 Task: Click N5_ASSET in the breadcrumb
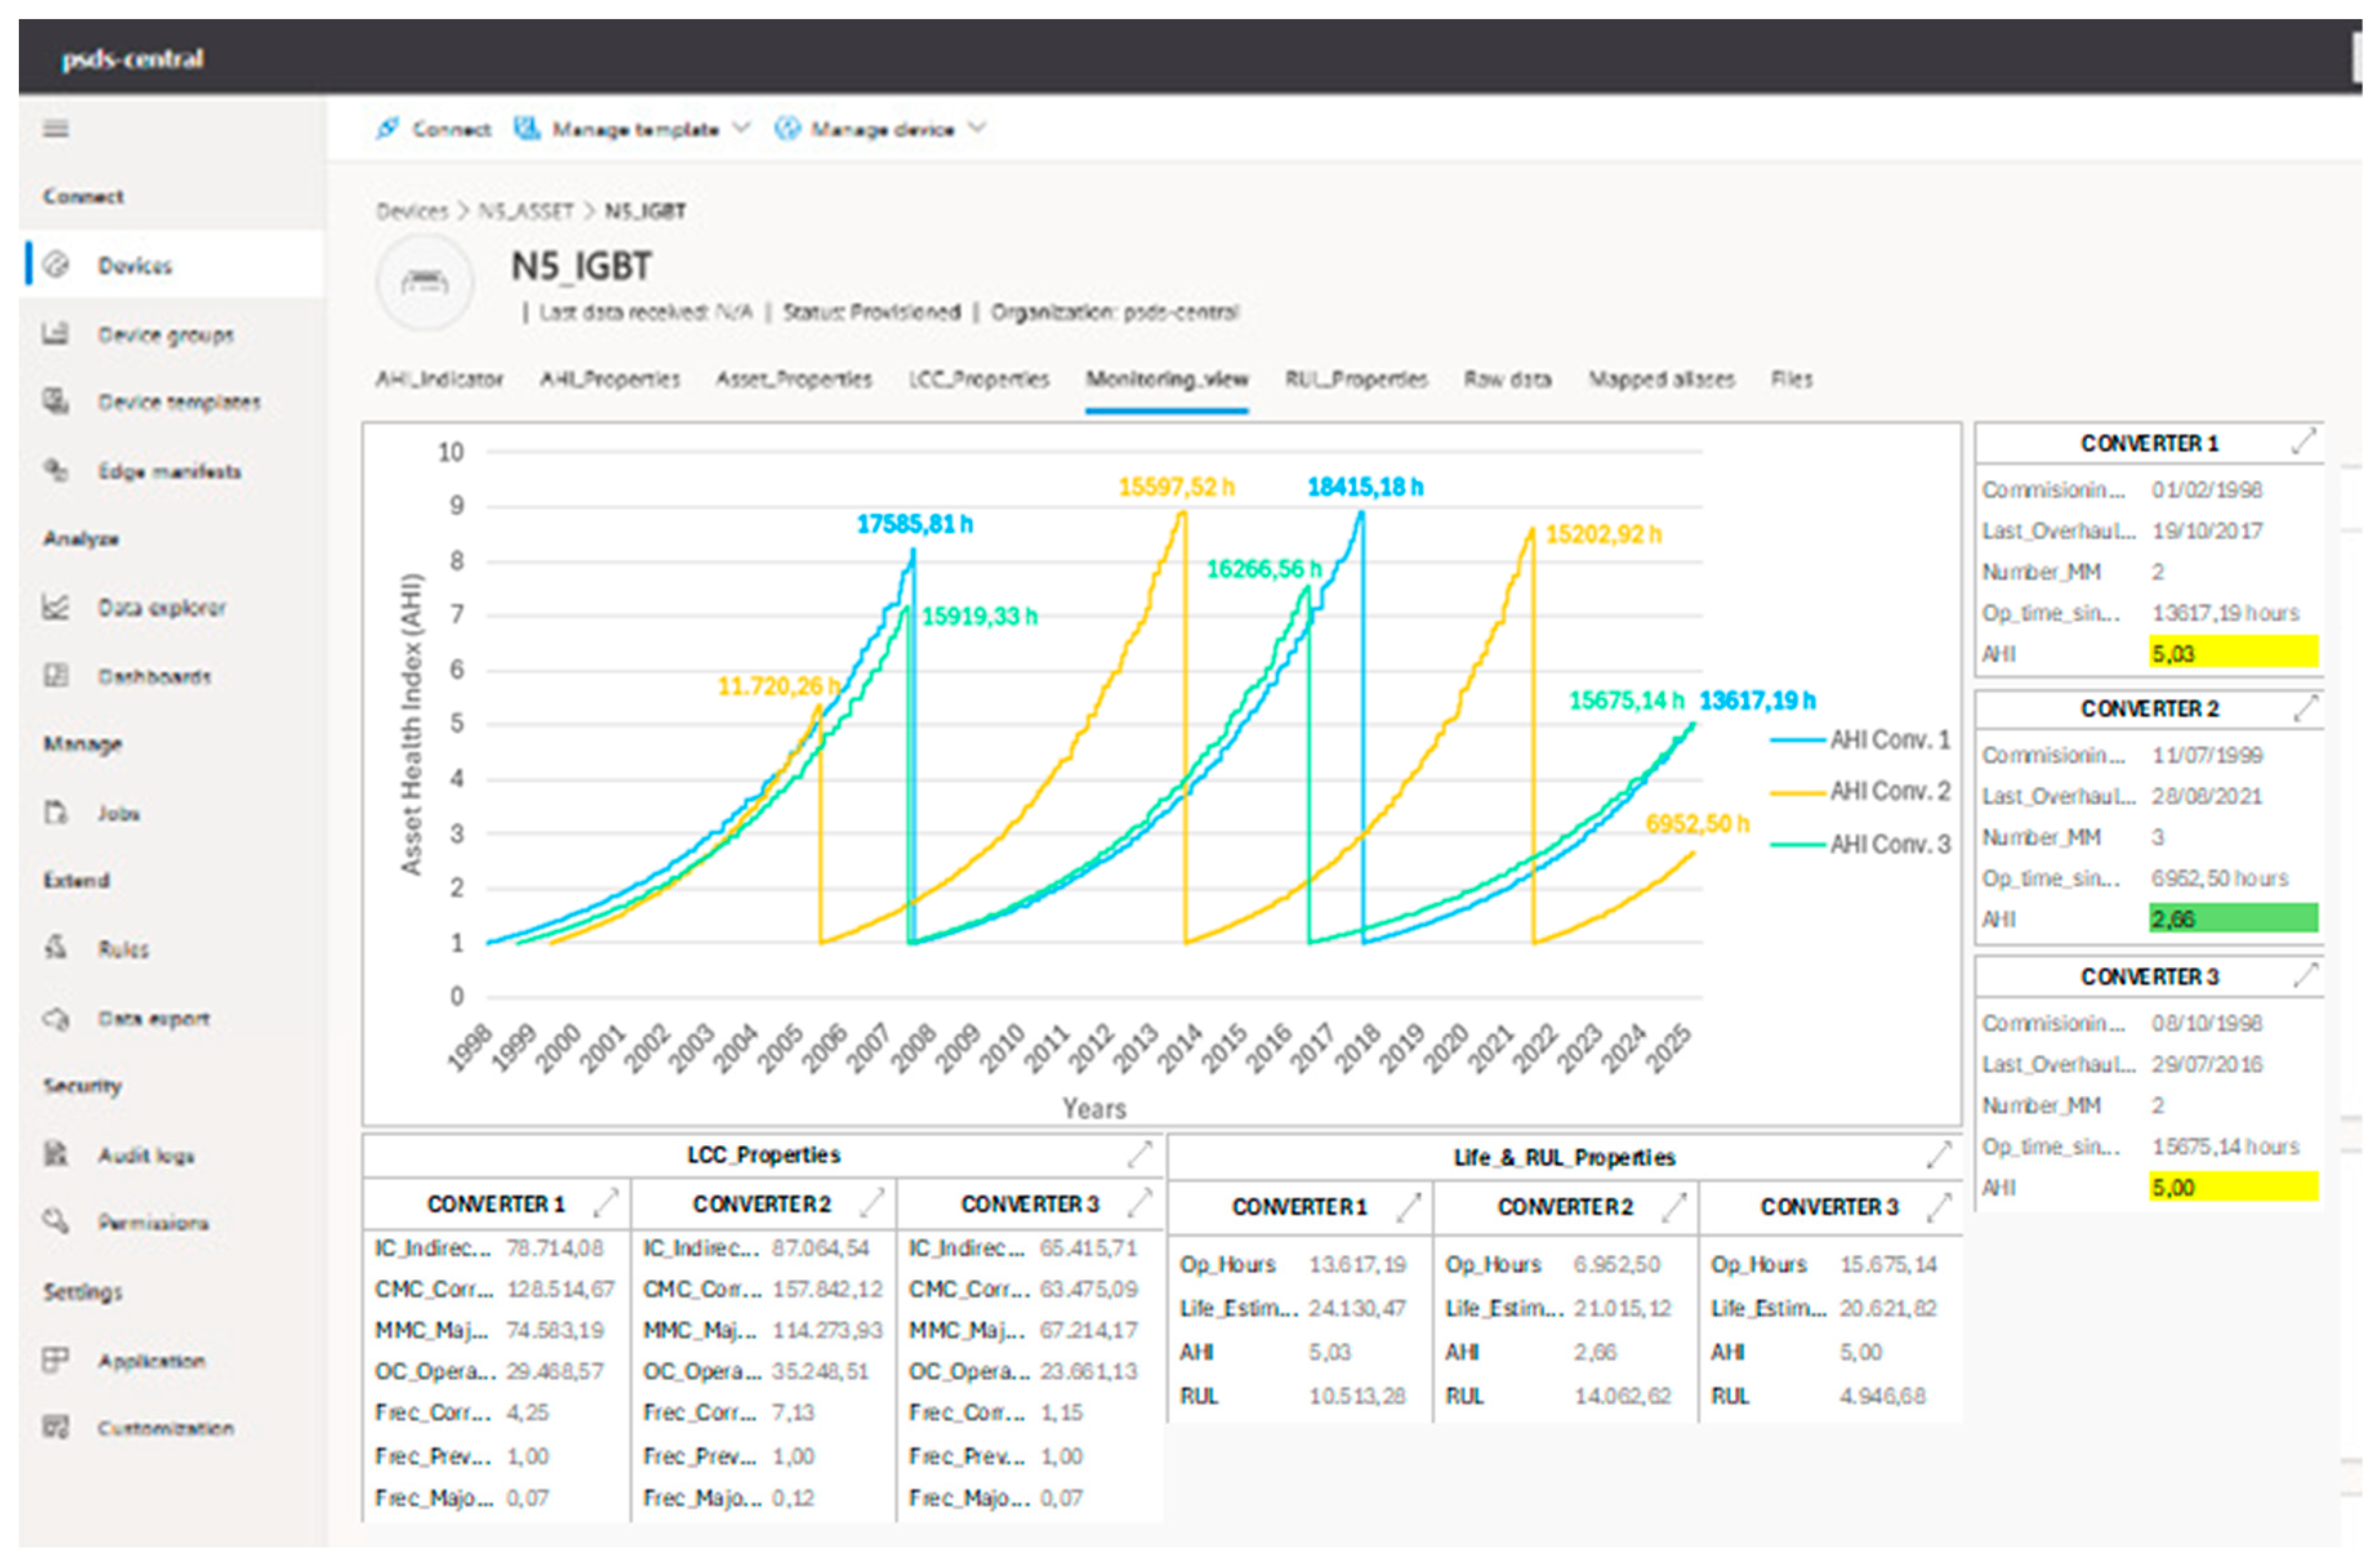coord(526,211)
